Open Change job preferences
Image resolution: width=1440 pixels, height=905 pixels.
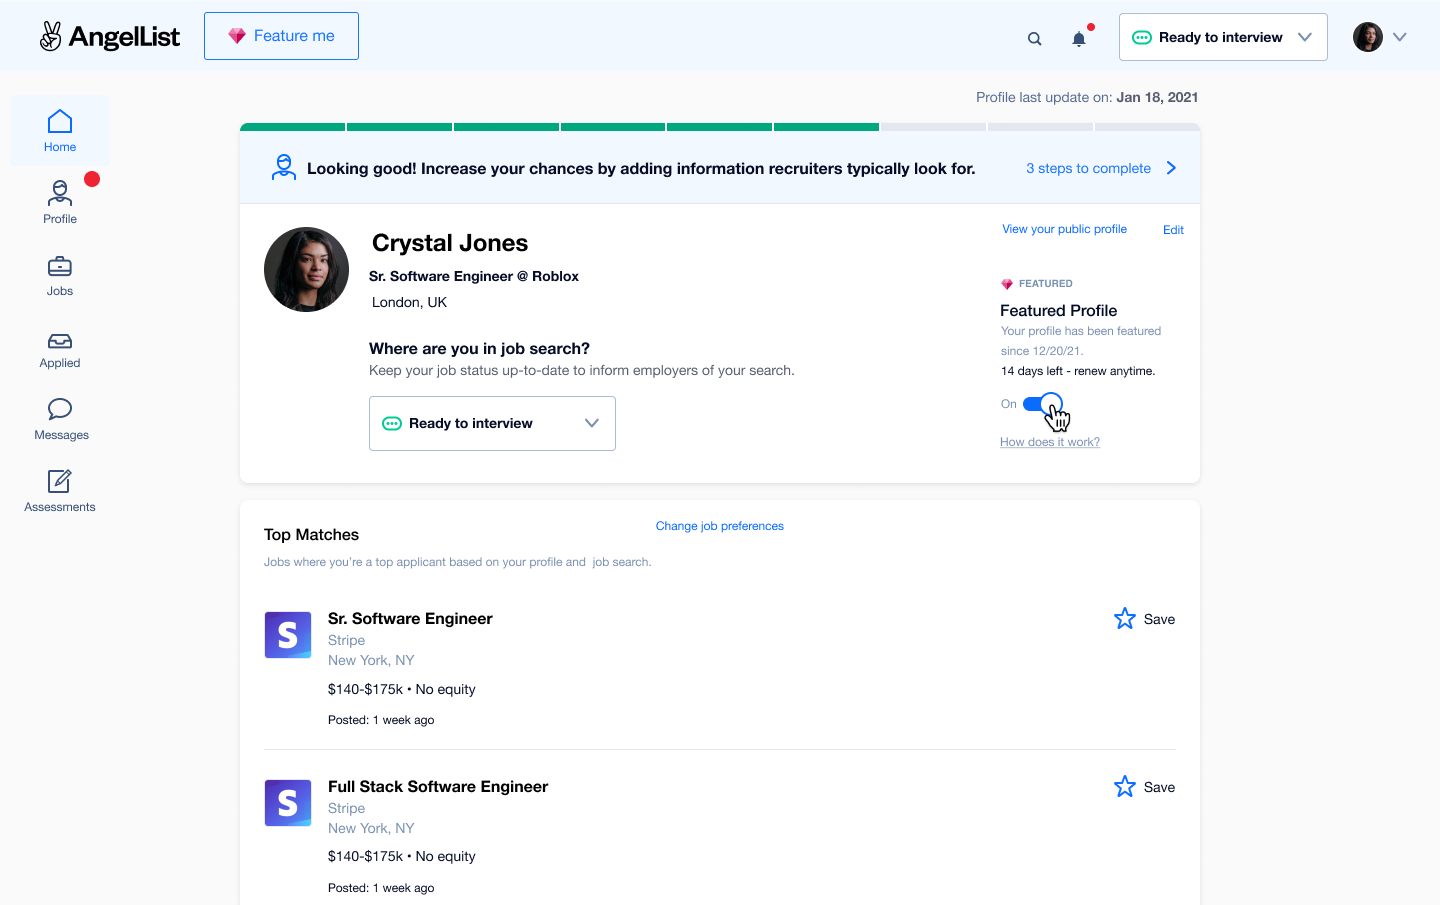(719, 525)
